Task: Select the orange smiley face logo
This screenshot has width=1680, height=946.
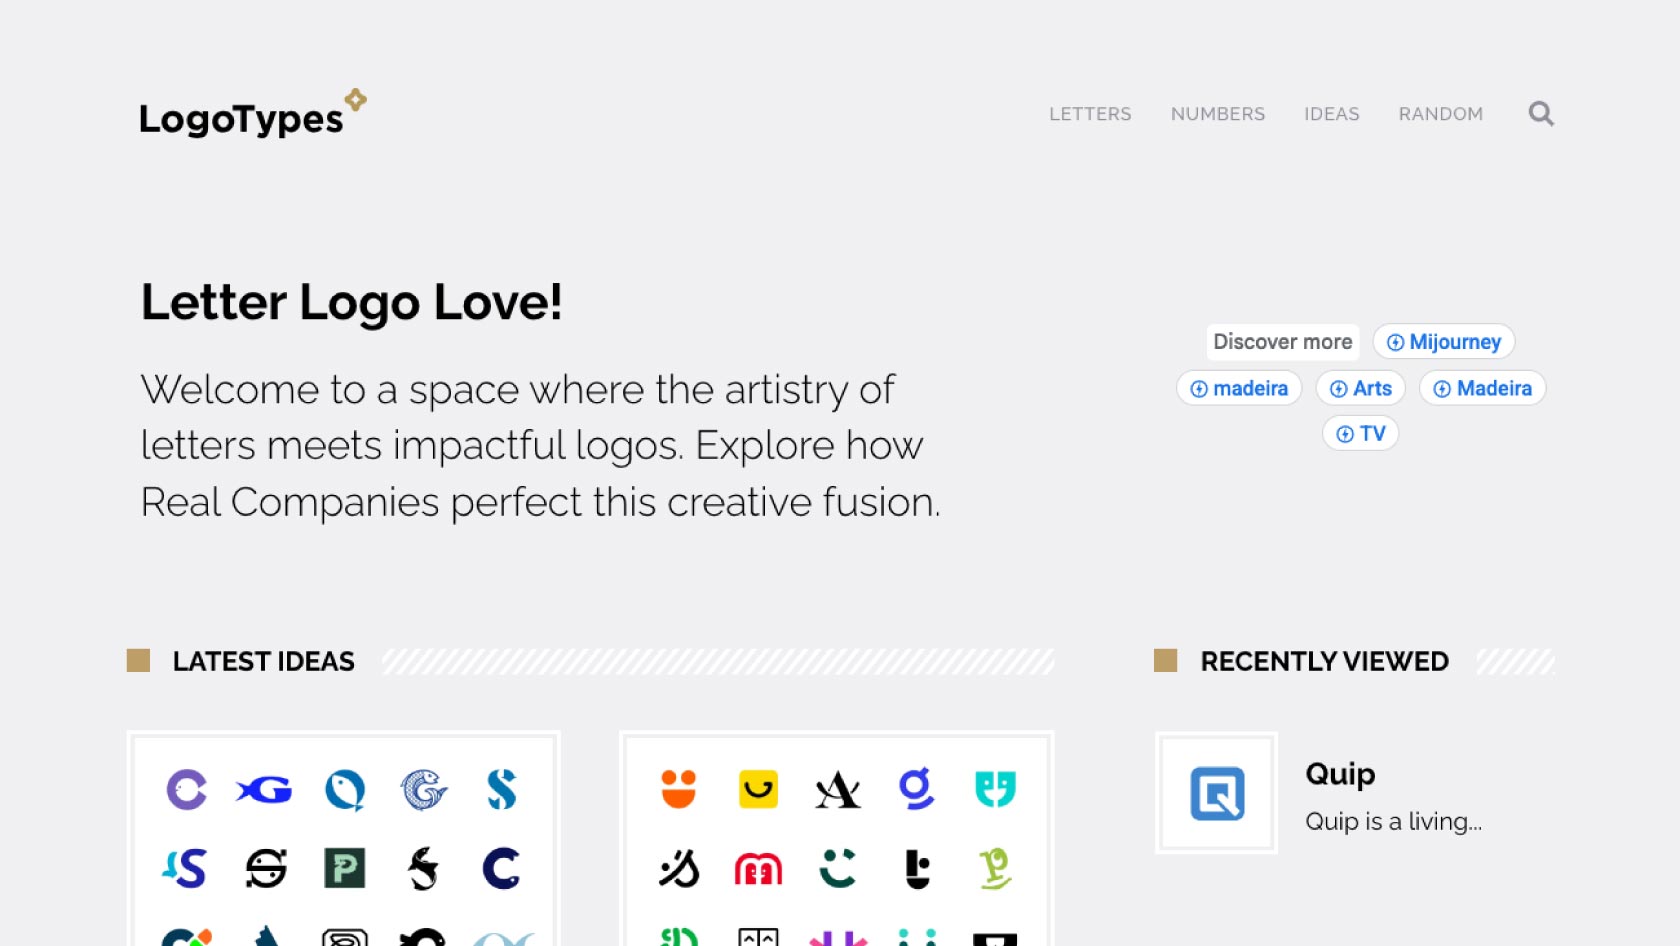Action: pos(678,789)
